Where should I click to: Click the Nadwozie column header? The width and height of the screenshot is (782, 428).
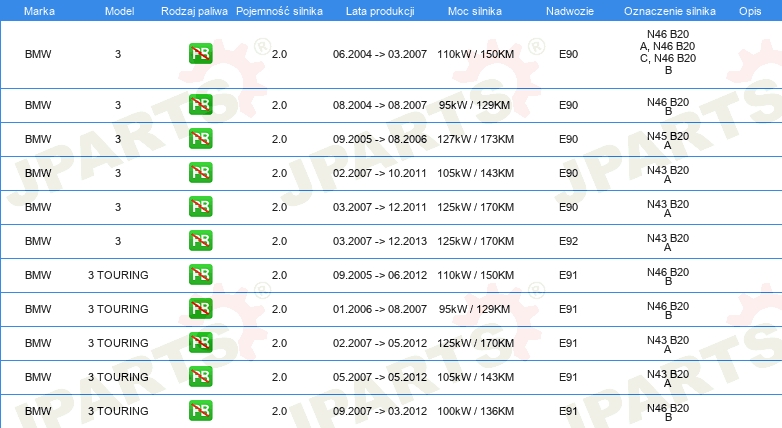click(570, 11)
